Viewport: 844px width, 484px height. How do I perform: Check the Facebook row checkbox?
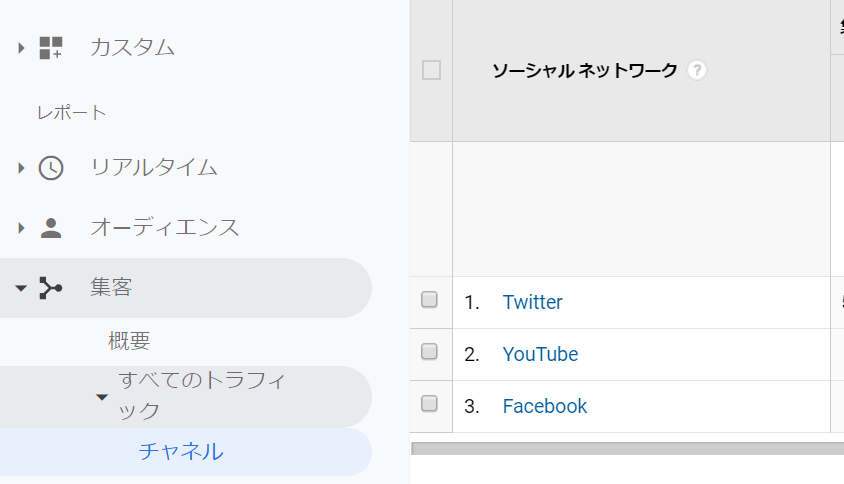429,403
